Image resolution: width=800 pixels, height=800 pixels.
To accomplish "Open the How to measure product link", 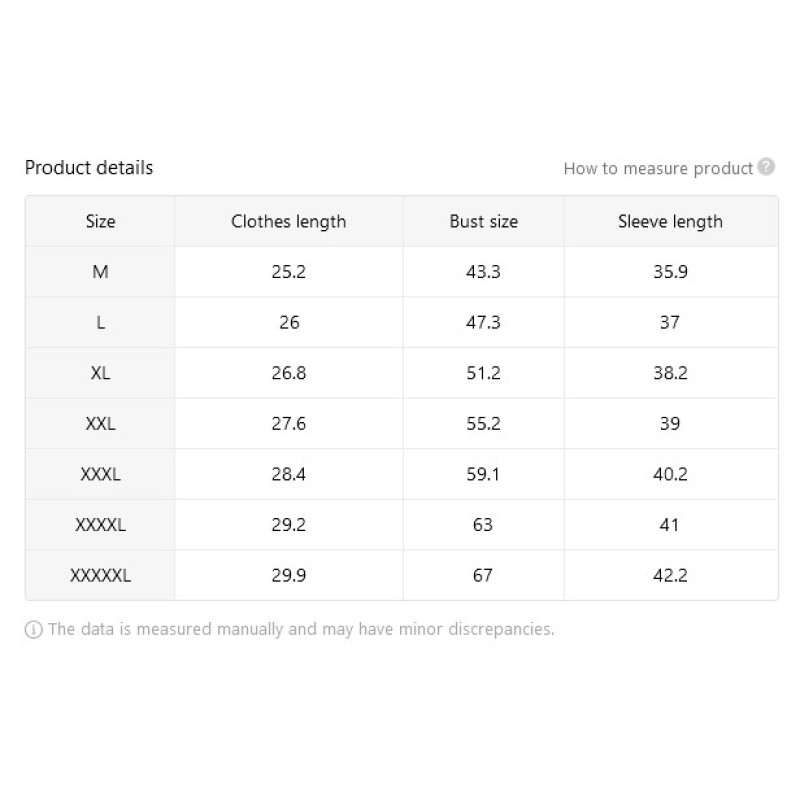I will [x=658, y=168].
